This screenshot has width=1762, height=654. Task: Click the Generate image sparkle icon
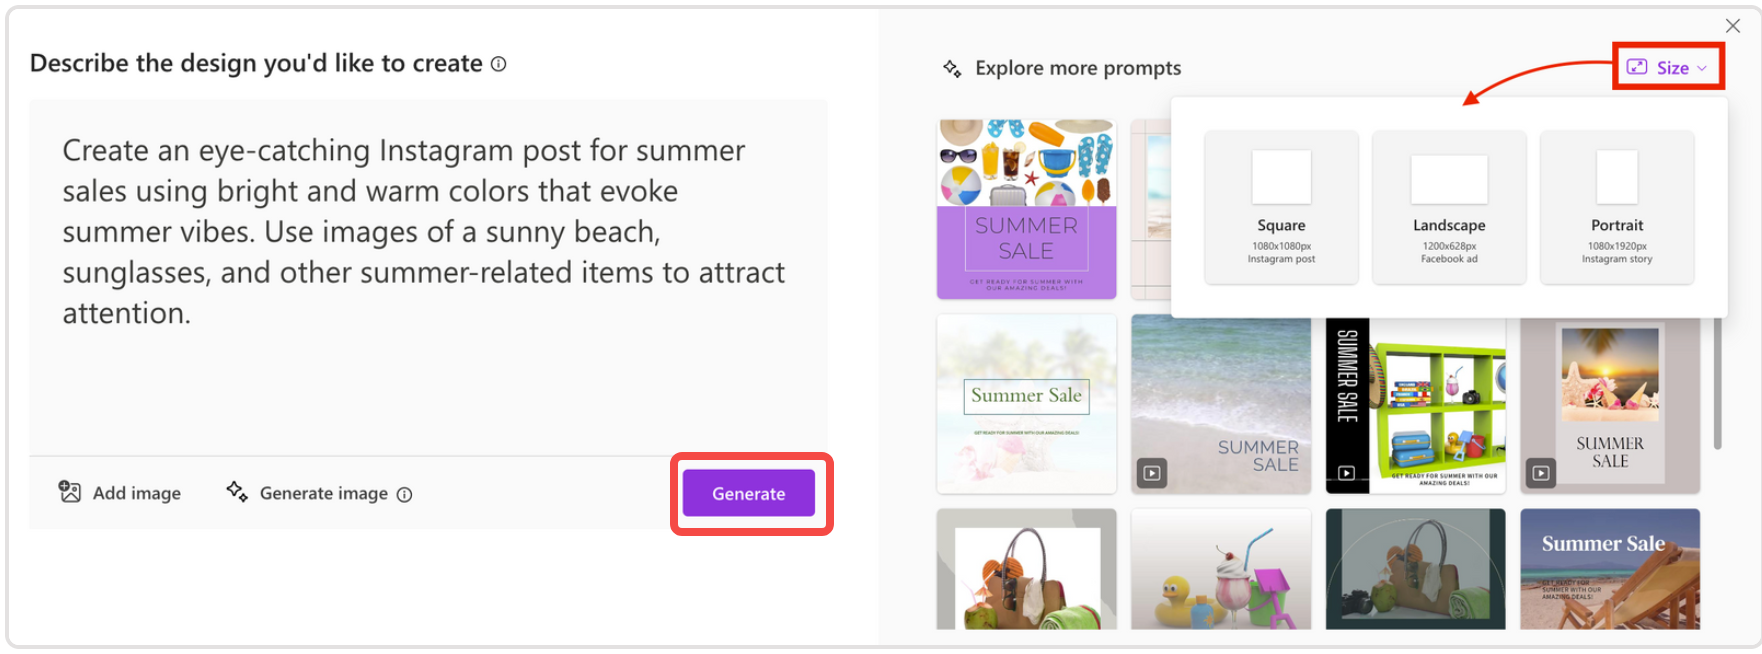238,492
